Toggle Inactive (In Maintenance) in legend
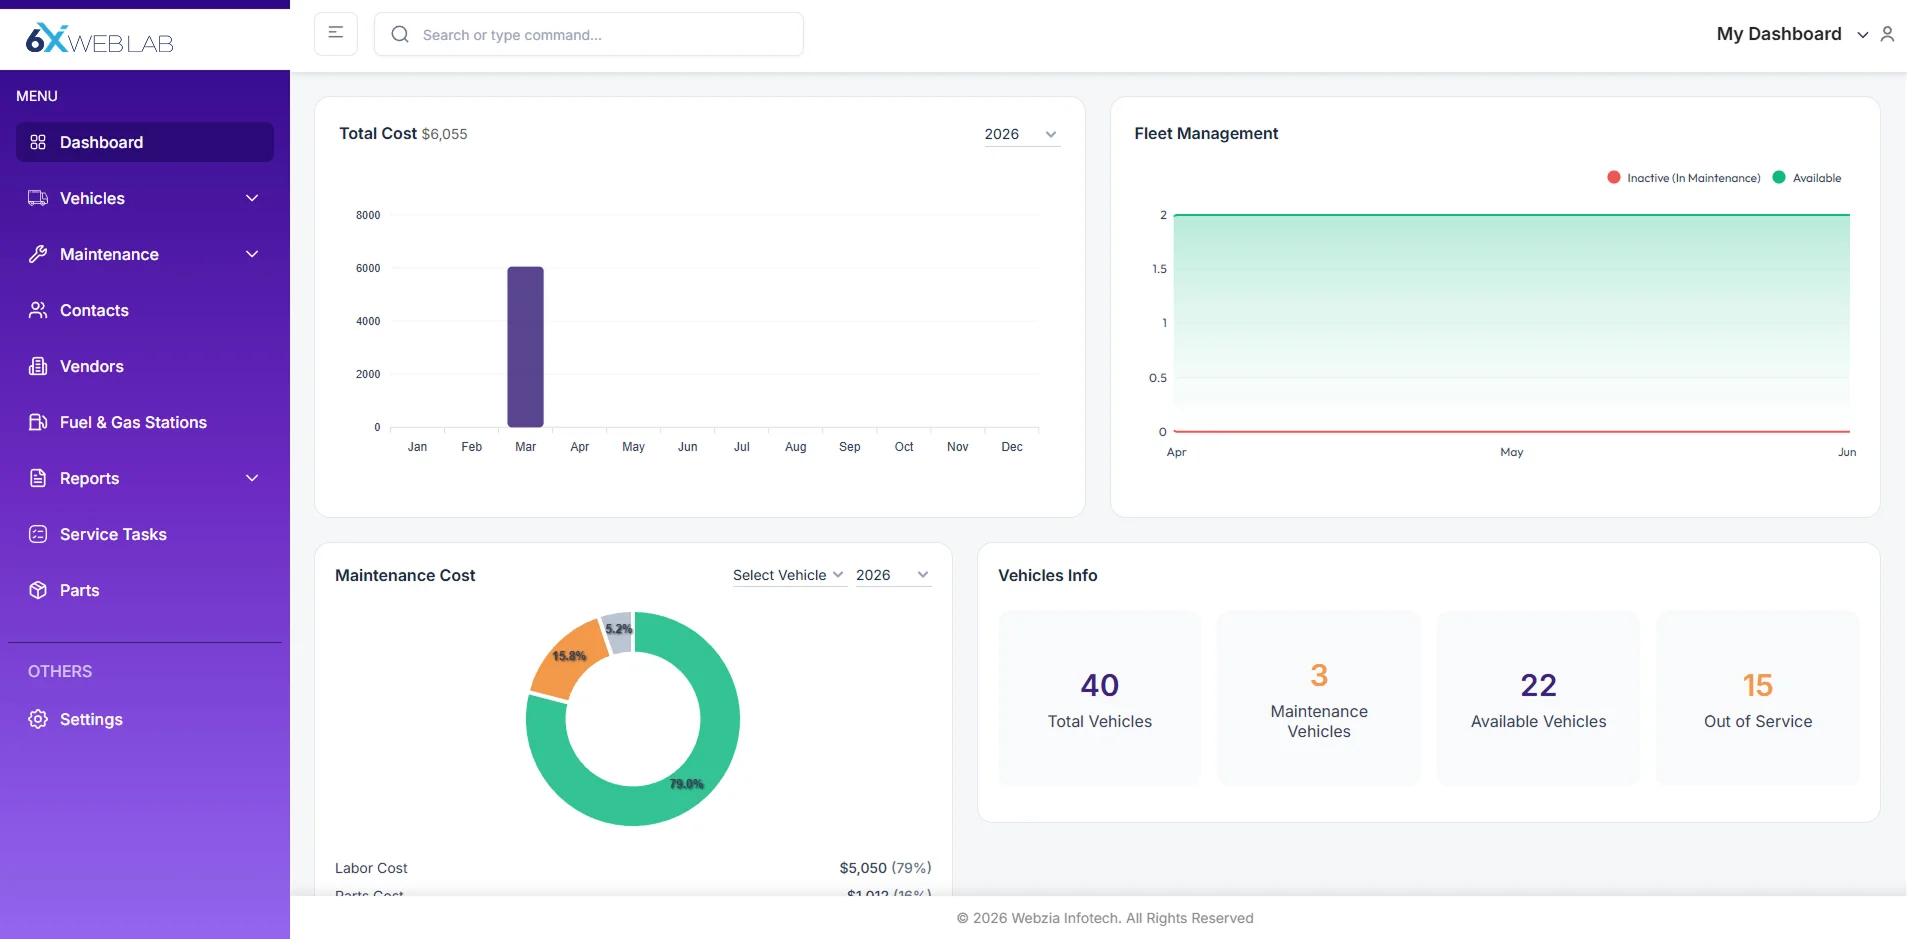1907x939 pixels. coord(1683,177)
